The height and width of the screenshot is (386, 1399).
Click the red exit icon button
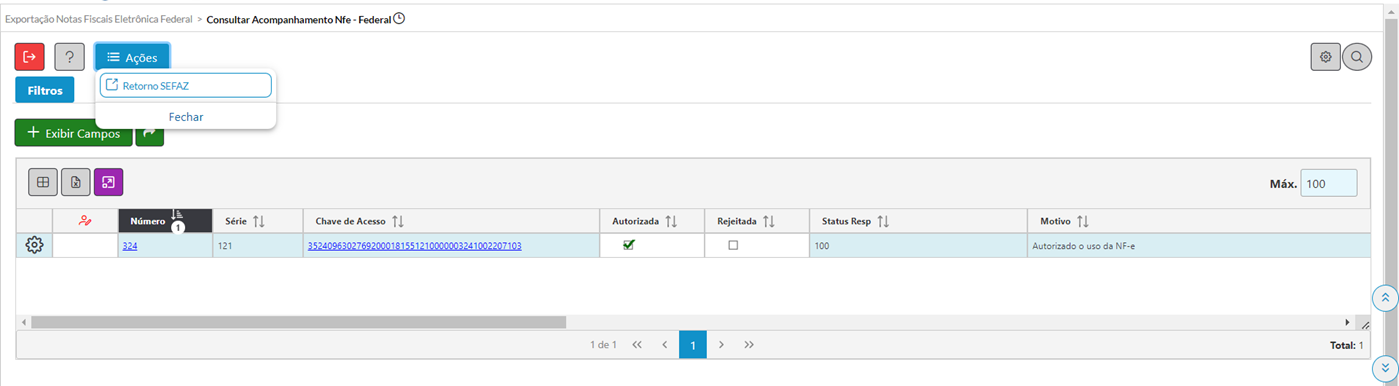(30, 57)
